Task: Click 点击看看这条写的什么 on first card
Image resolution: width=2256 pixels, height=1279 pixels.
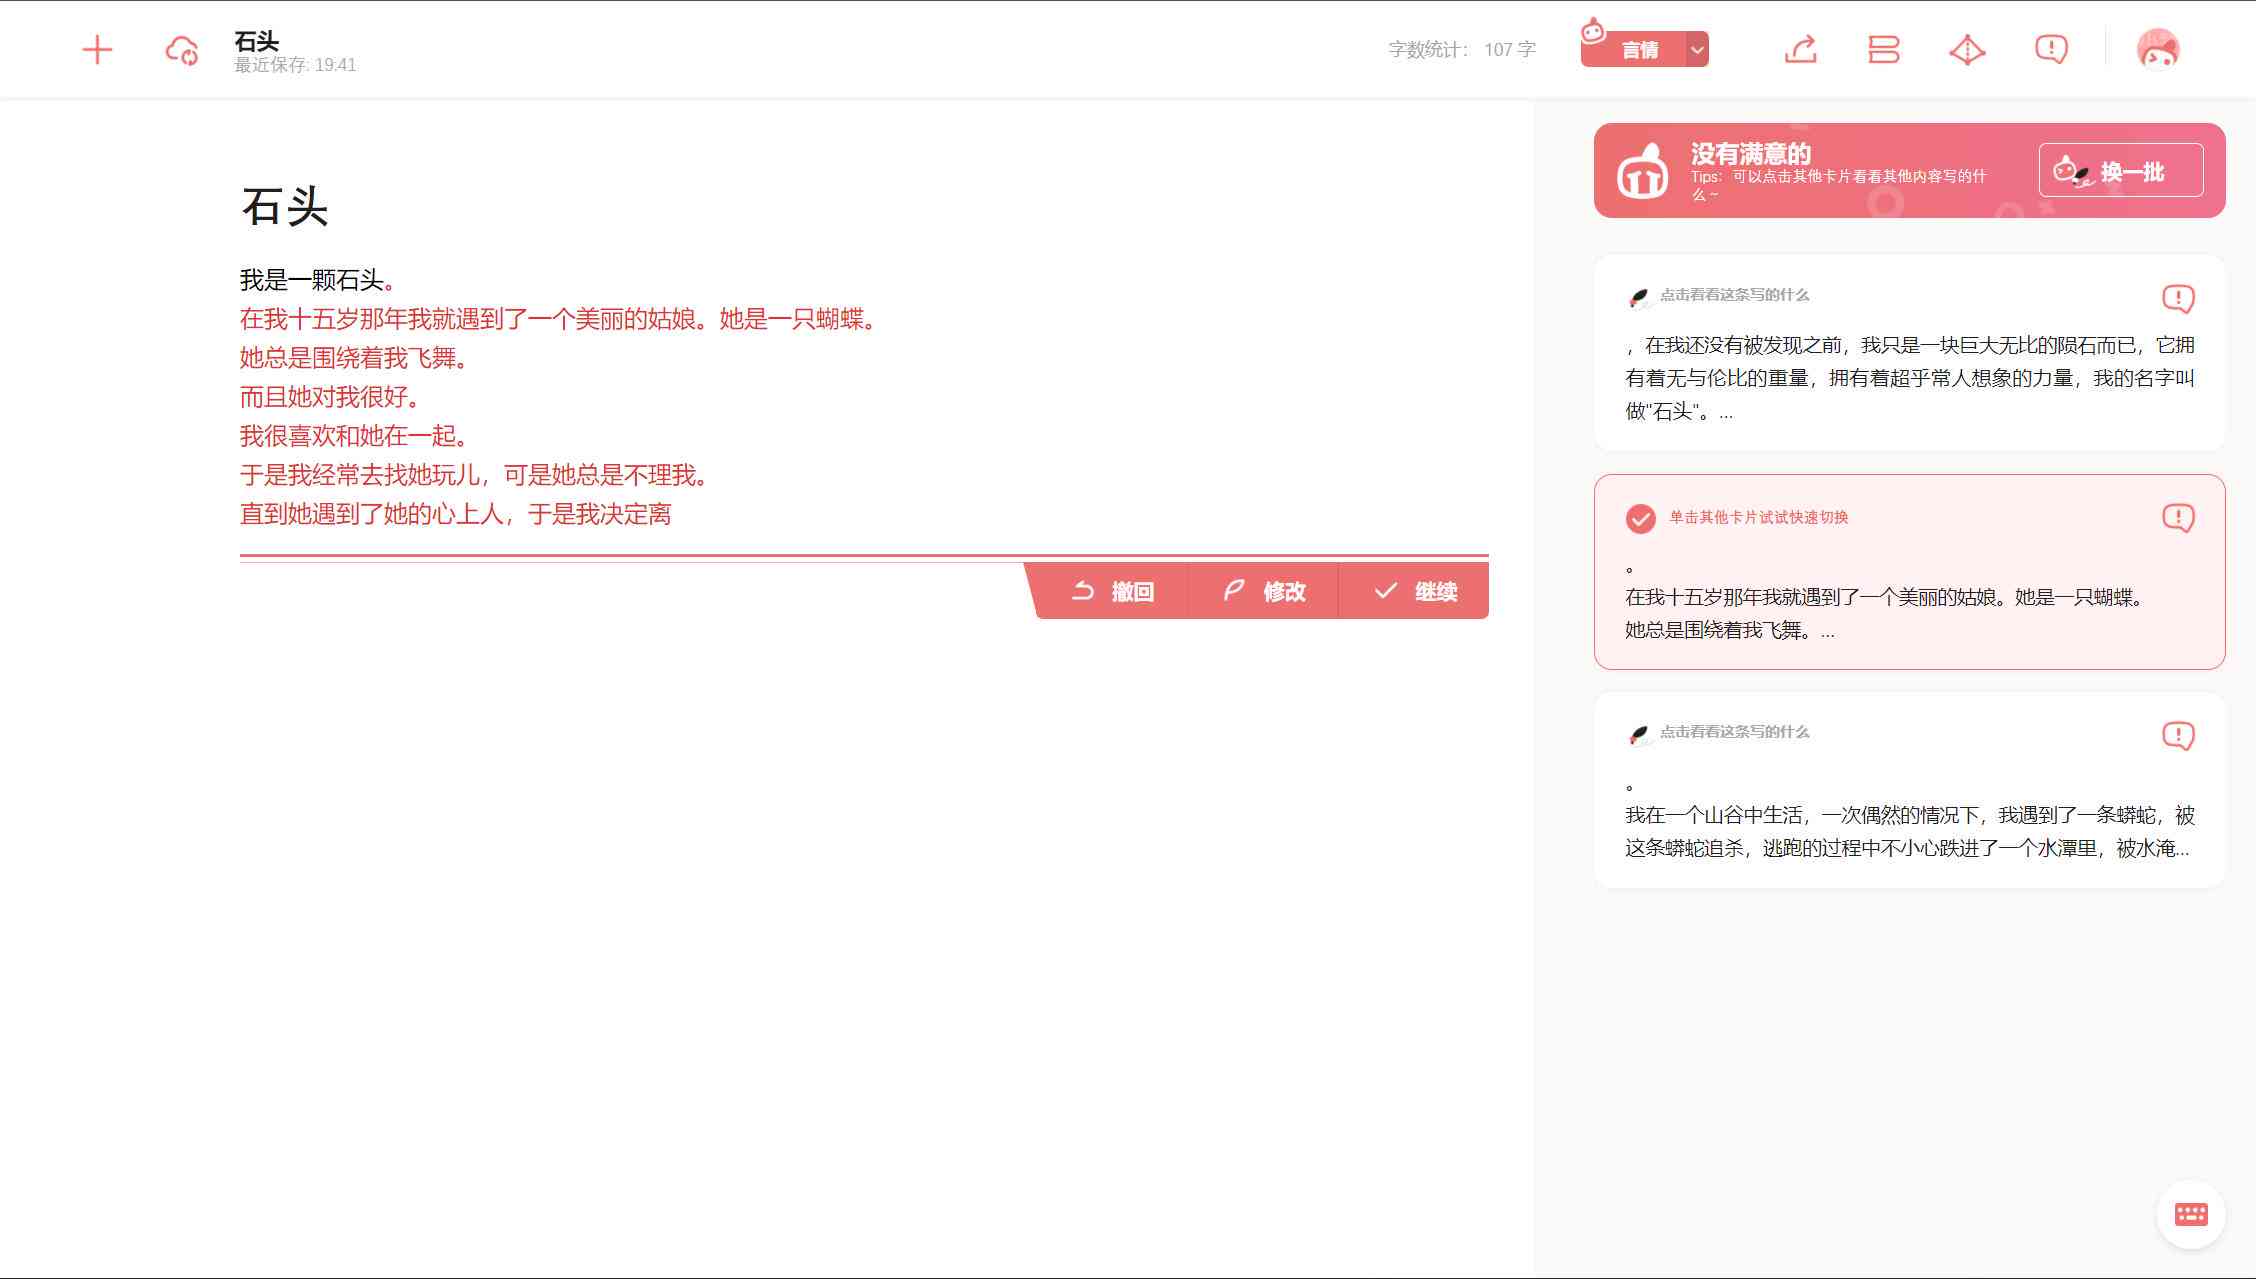Action: click(1734, 295)
